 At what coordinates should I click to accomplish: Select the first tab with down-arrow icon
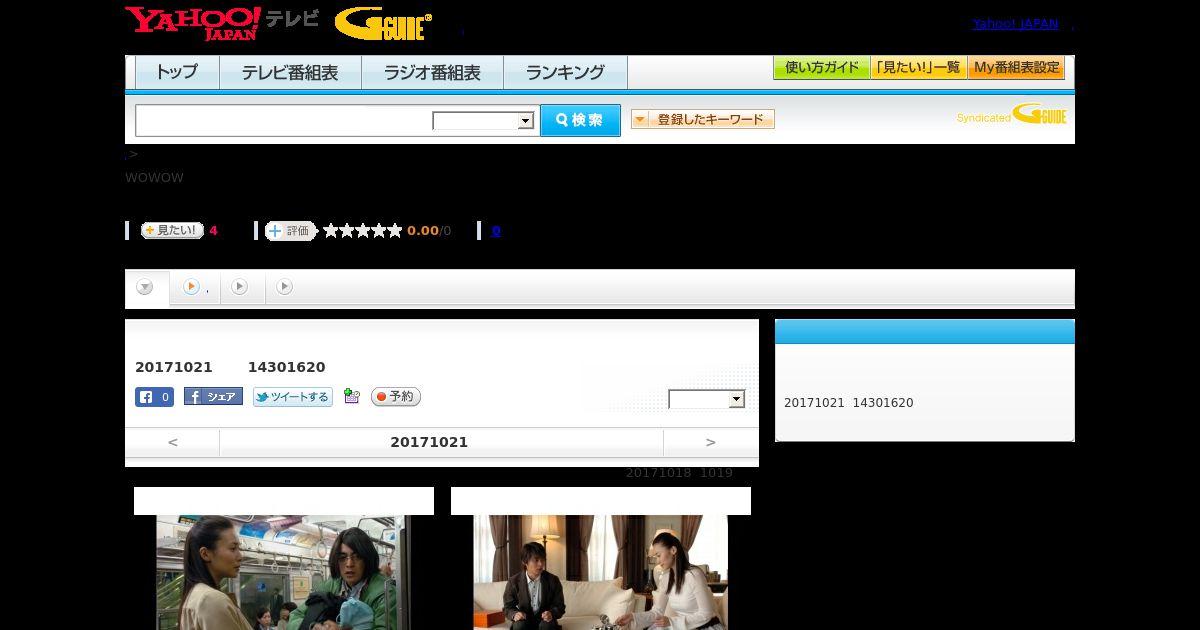click(146, 287)
